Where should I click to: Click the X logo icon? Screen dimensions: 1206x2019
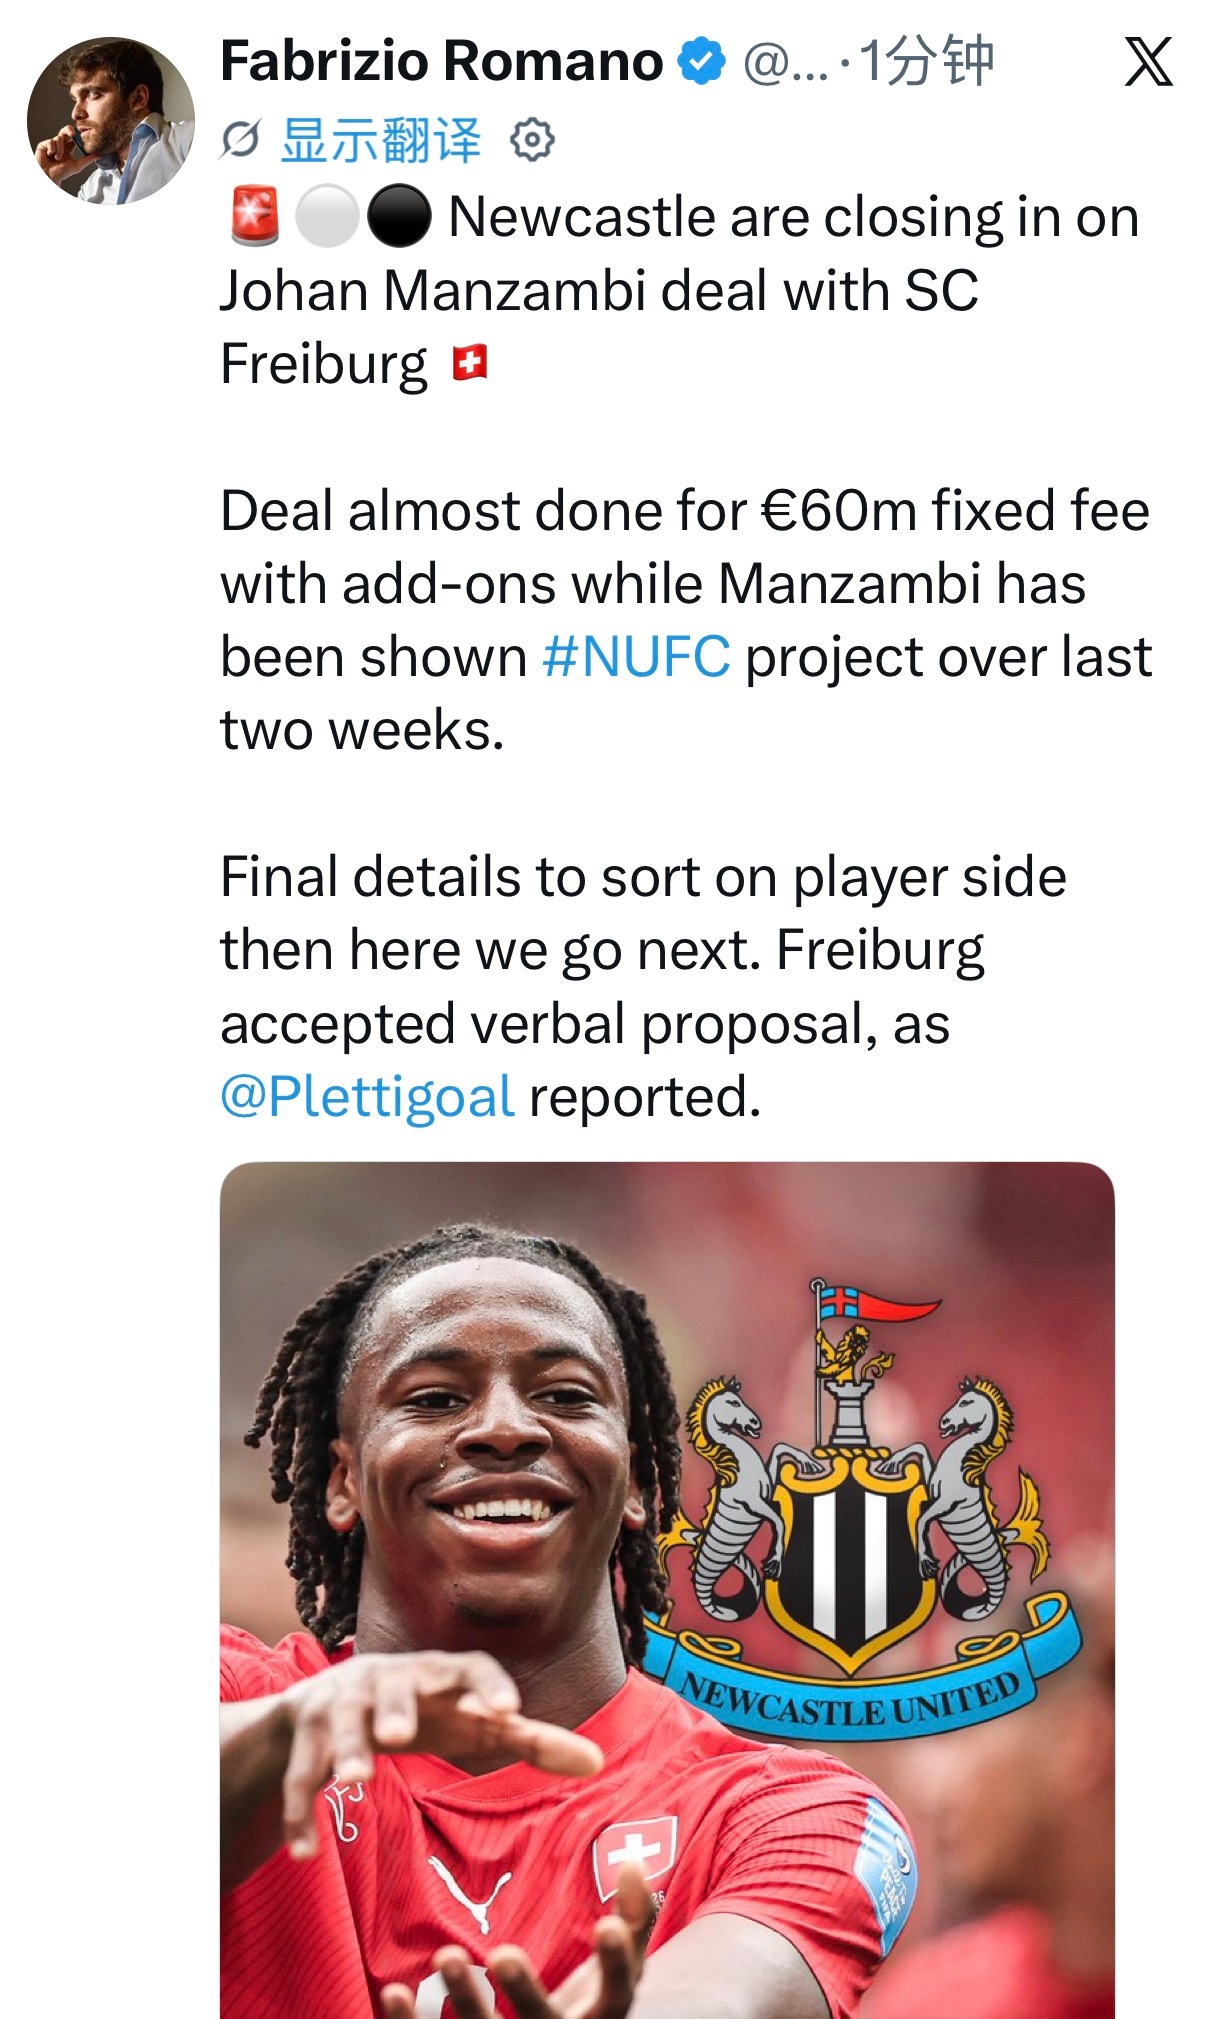tap(1149, 62)
